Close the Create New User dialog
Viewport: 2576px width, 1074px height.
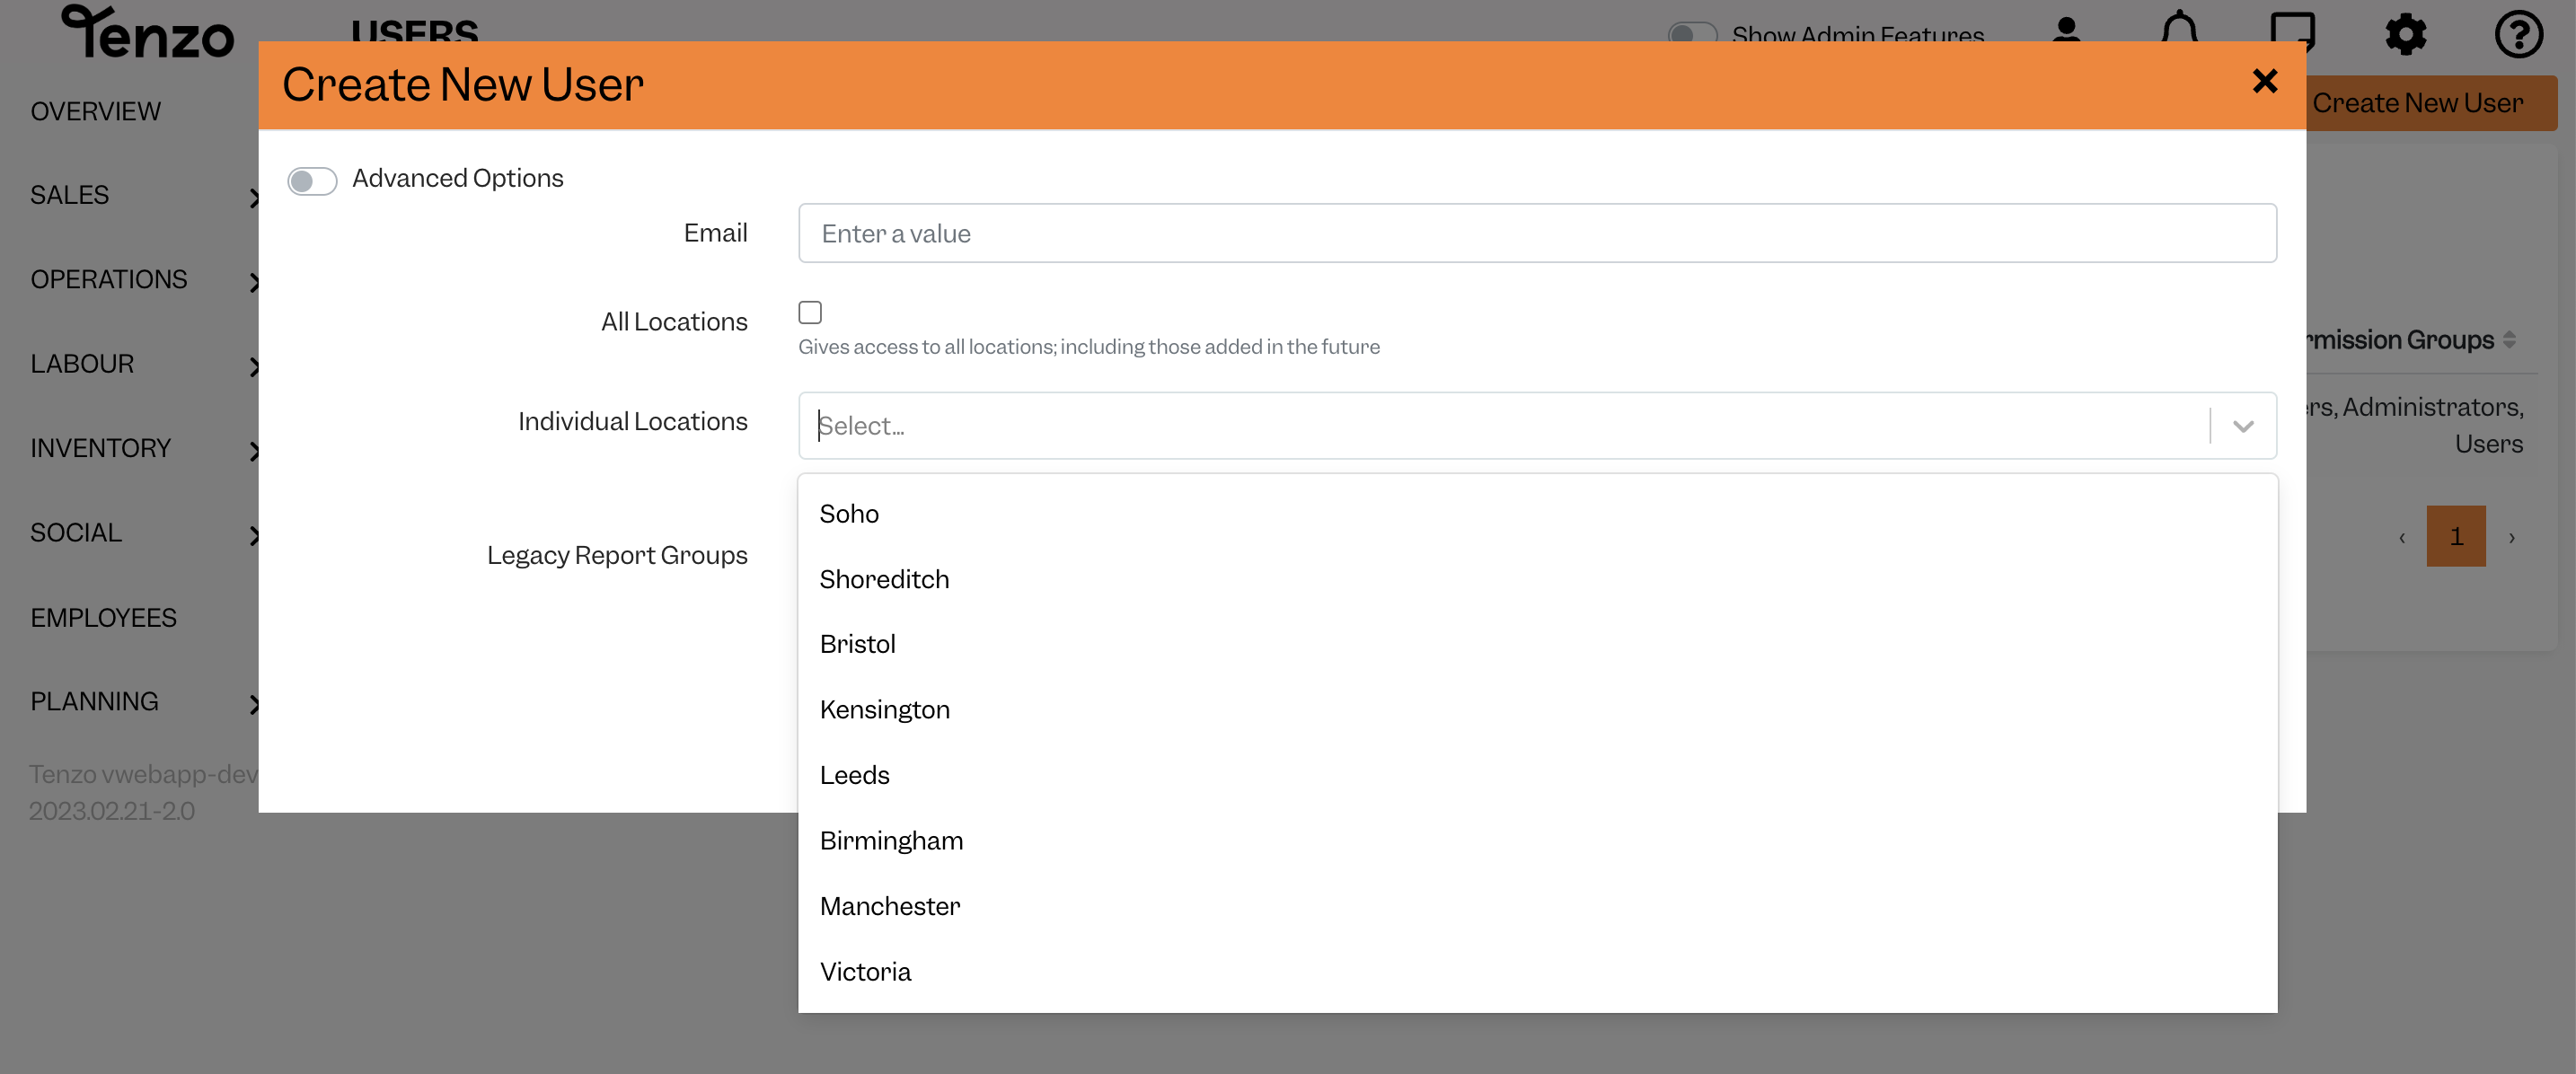[x=2264, y=81]
